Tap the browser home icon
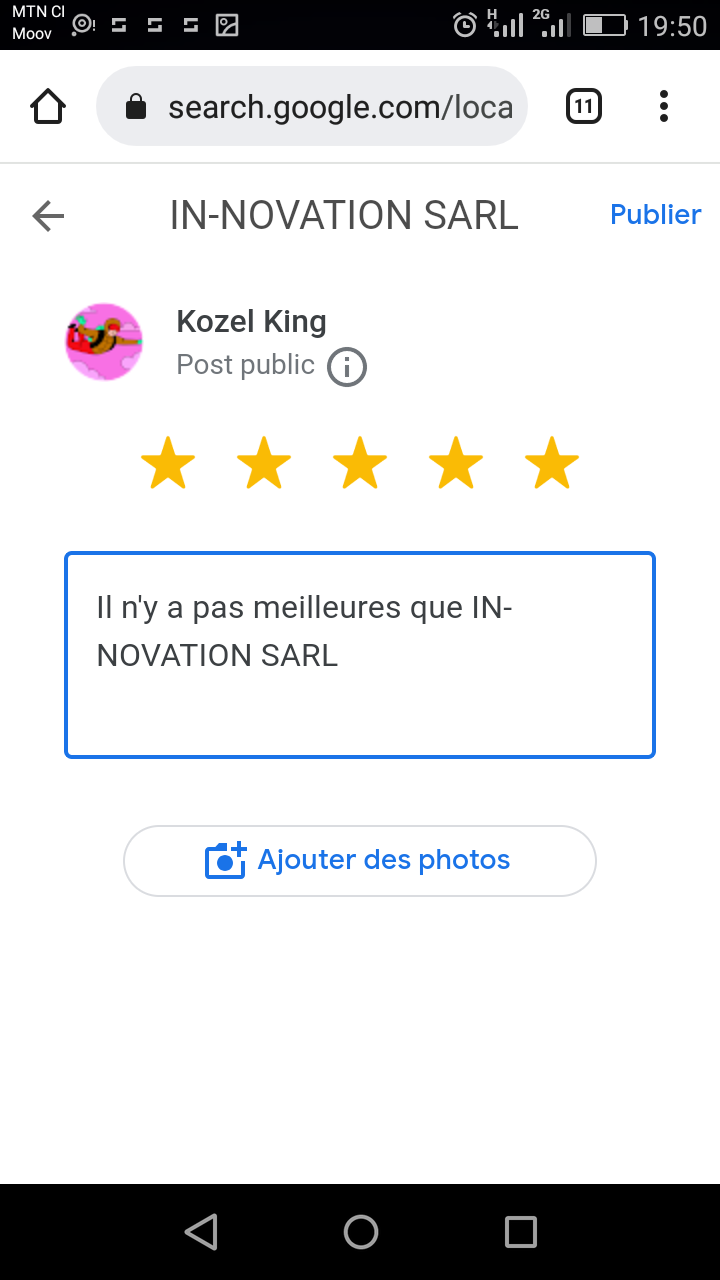Image resolution: width=720 pixels, height=1280 pixels. [48, 106]
